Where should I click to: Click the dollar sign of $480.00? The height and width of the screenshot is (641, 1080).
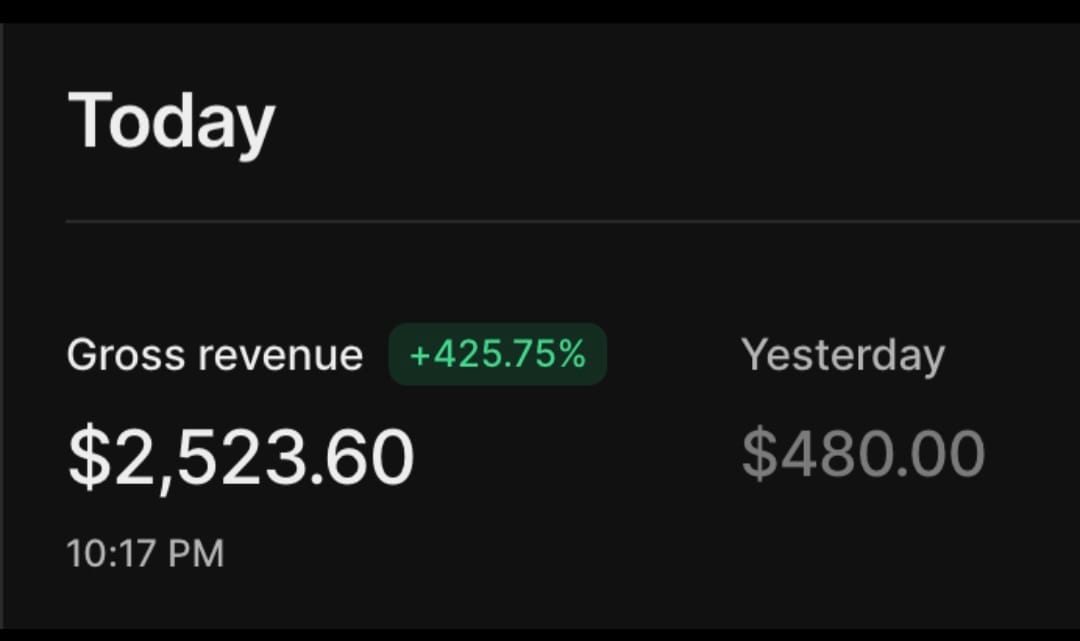click(760, 454)
